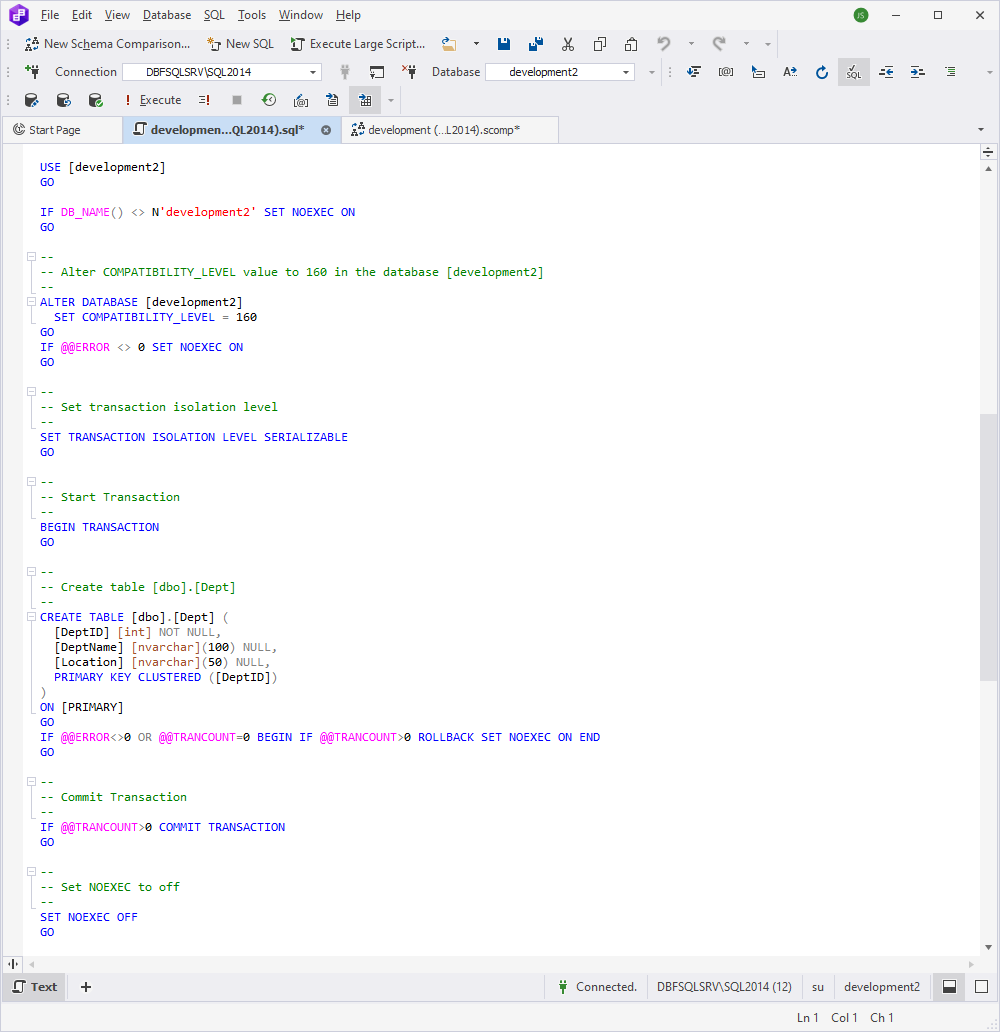Toggle the single-pane layout button in status bar
1000x1032 pixels.
pos(982,987)
